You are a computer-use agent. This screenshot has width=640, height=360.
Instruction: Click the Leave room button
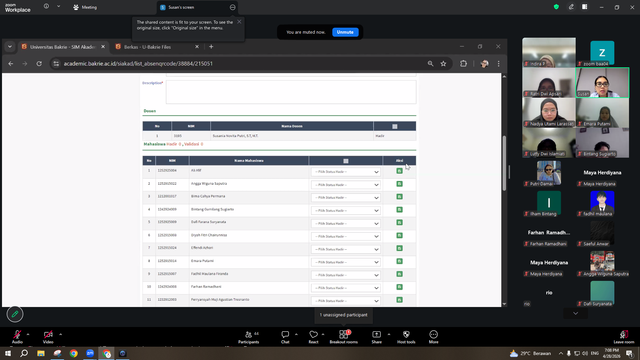[x=624, y=337]
